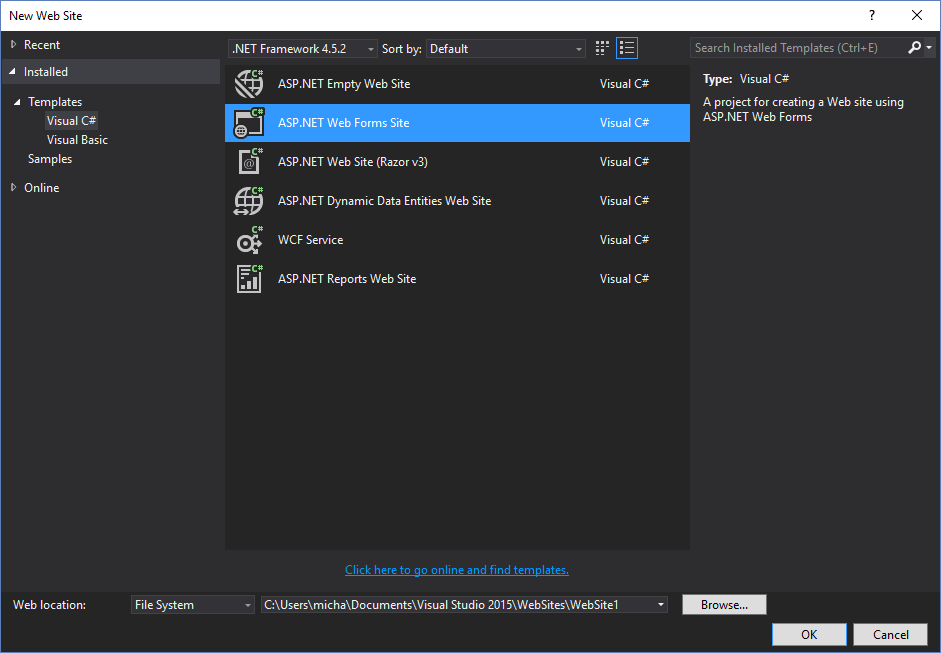Select Samples in the tree
Viewport: 941px width, 653px height.
(x=50, y=159)
